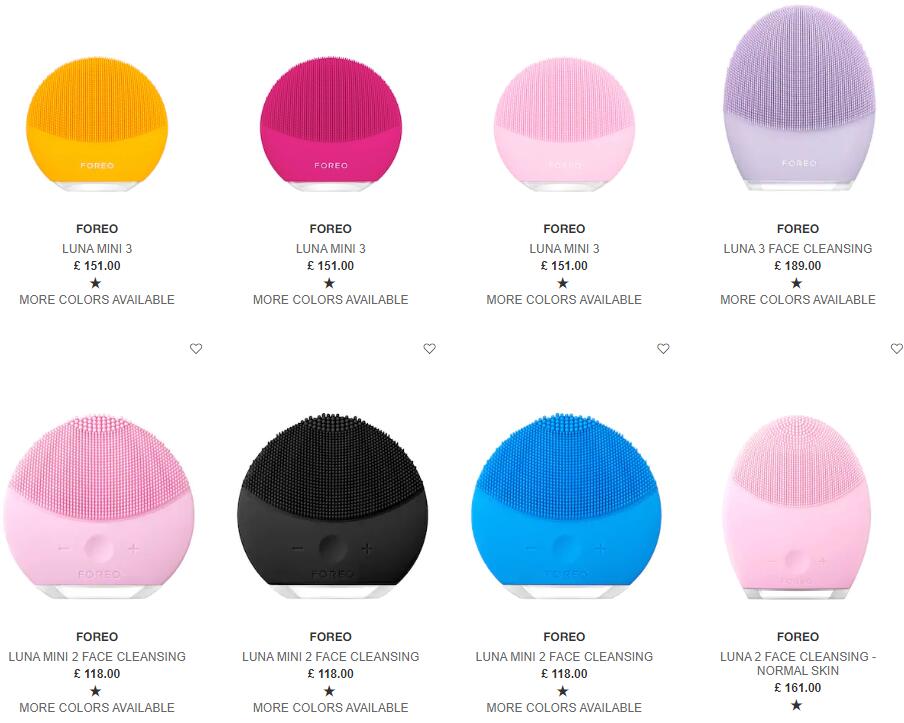Favorite the blue LUNA Mini 2 via heart
Image resolution: width=904 pixels, height=723 pixels.
click(x=663, y=348)
